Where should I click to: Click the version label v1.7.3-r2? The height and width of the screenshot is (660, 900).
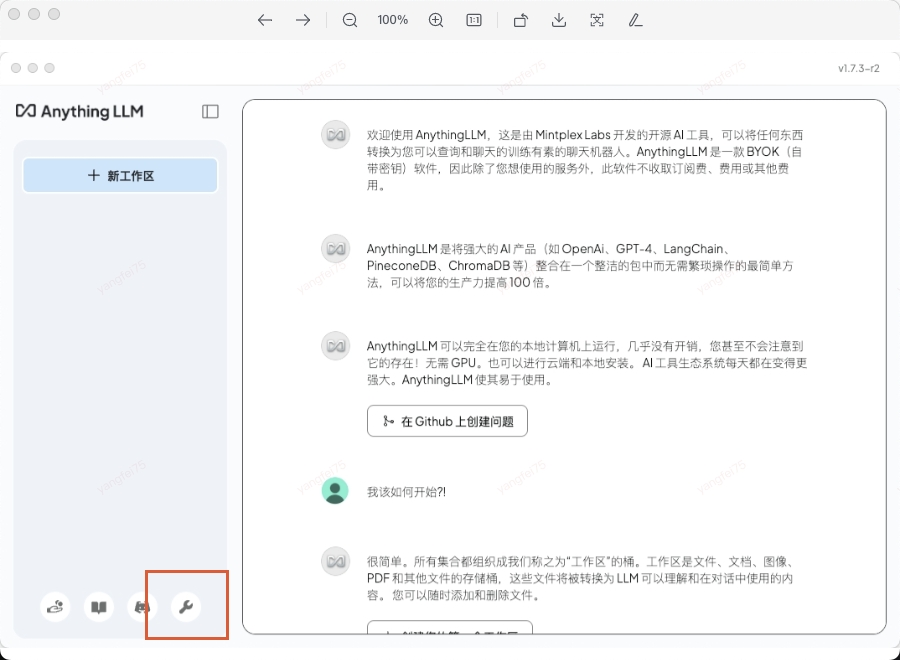click(859, 68)
